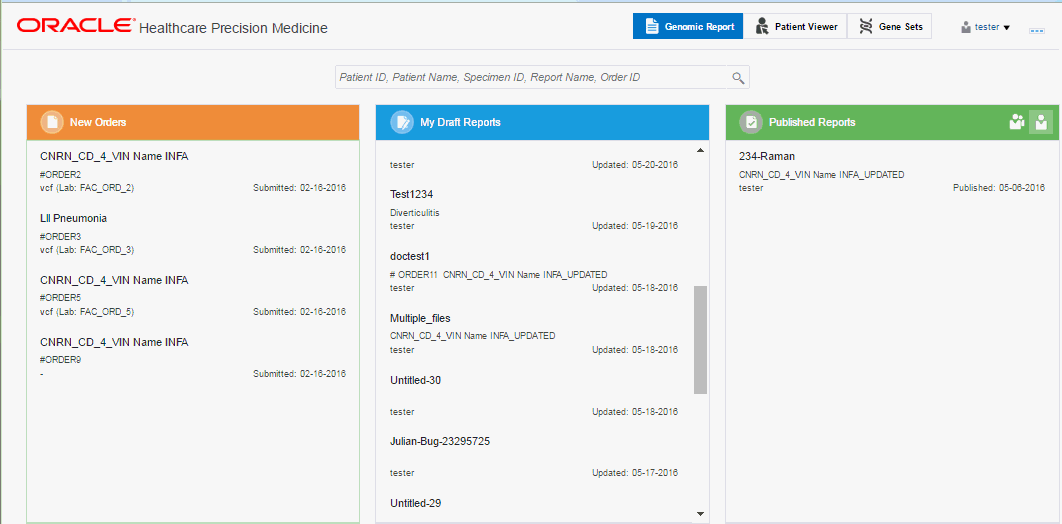This screenshot has height=524, width=1062.
Task: Click the search magnifier icon
Action: pyautogui.click(x=738, y=78)
